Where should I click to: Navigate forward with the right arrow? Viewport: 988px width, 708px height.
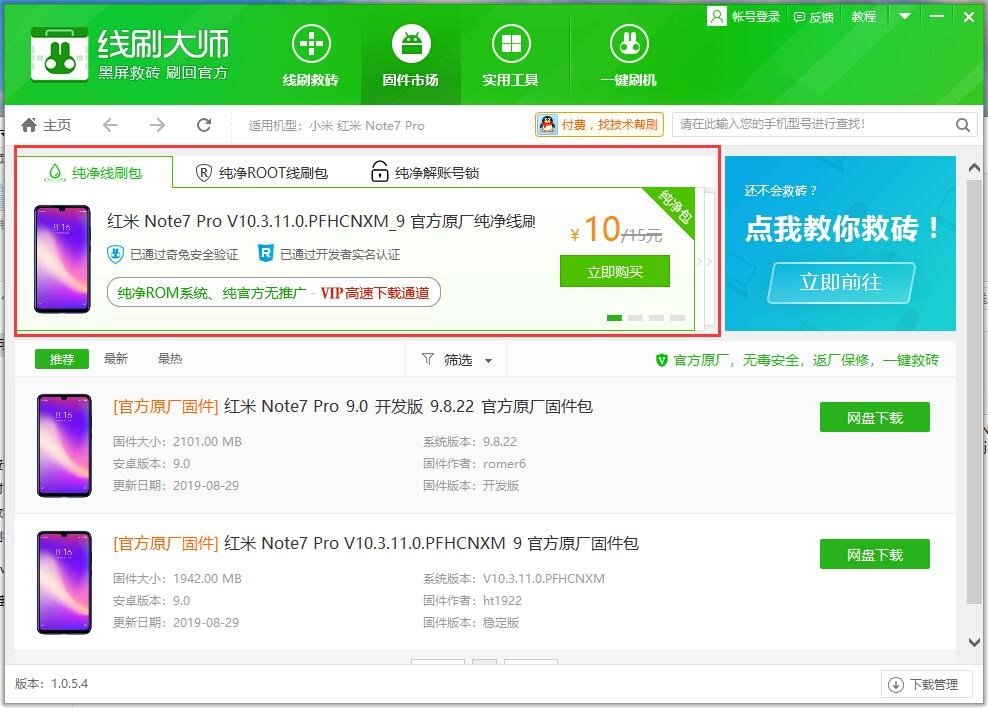158,125
